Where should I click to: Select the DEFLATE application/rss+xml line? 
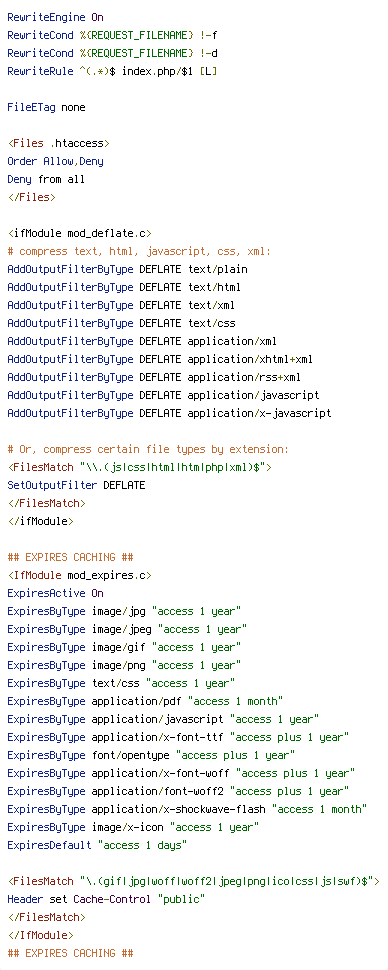[x=154, y=377]
